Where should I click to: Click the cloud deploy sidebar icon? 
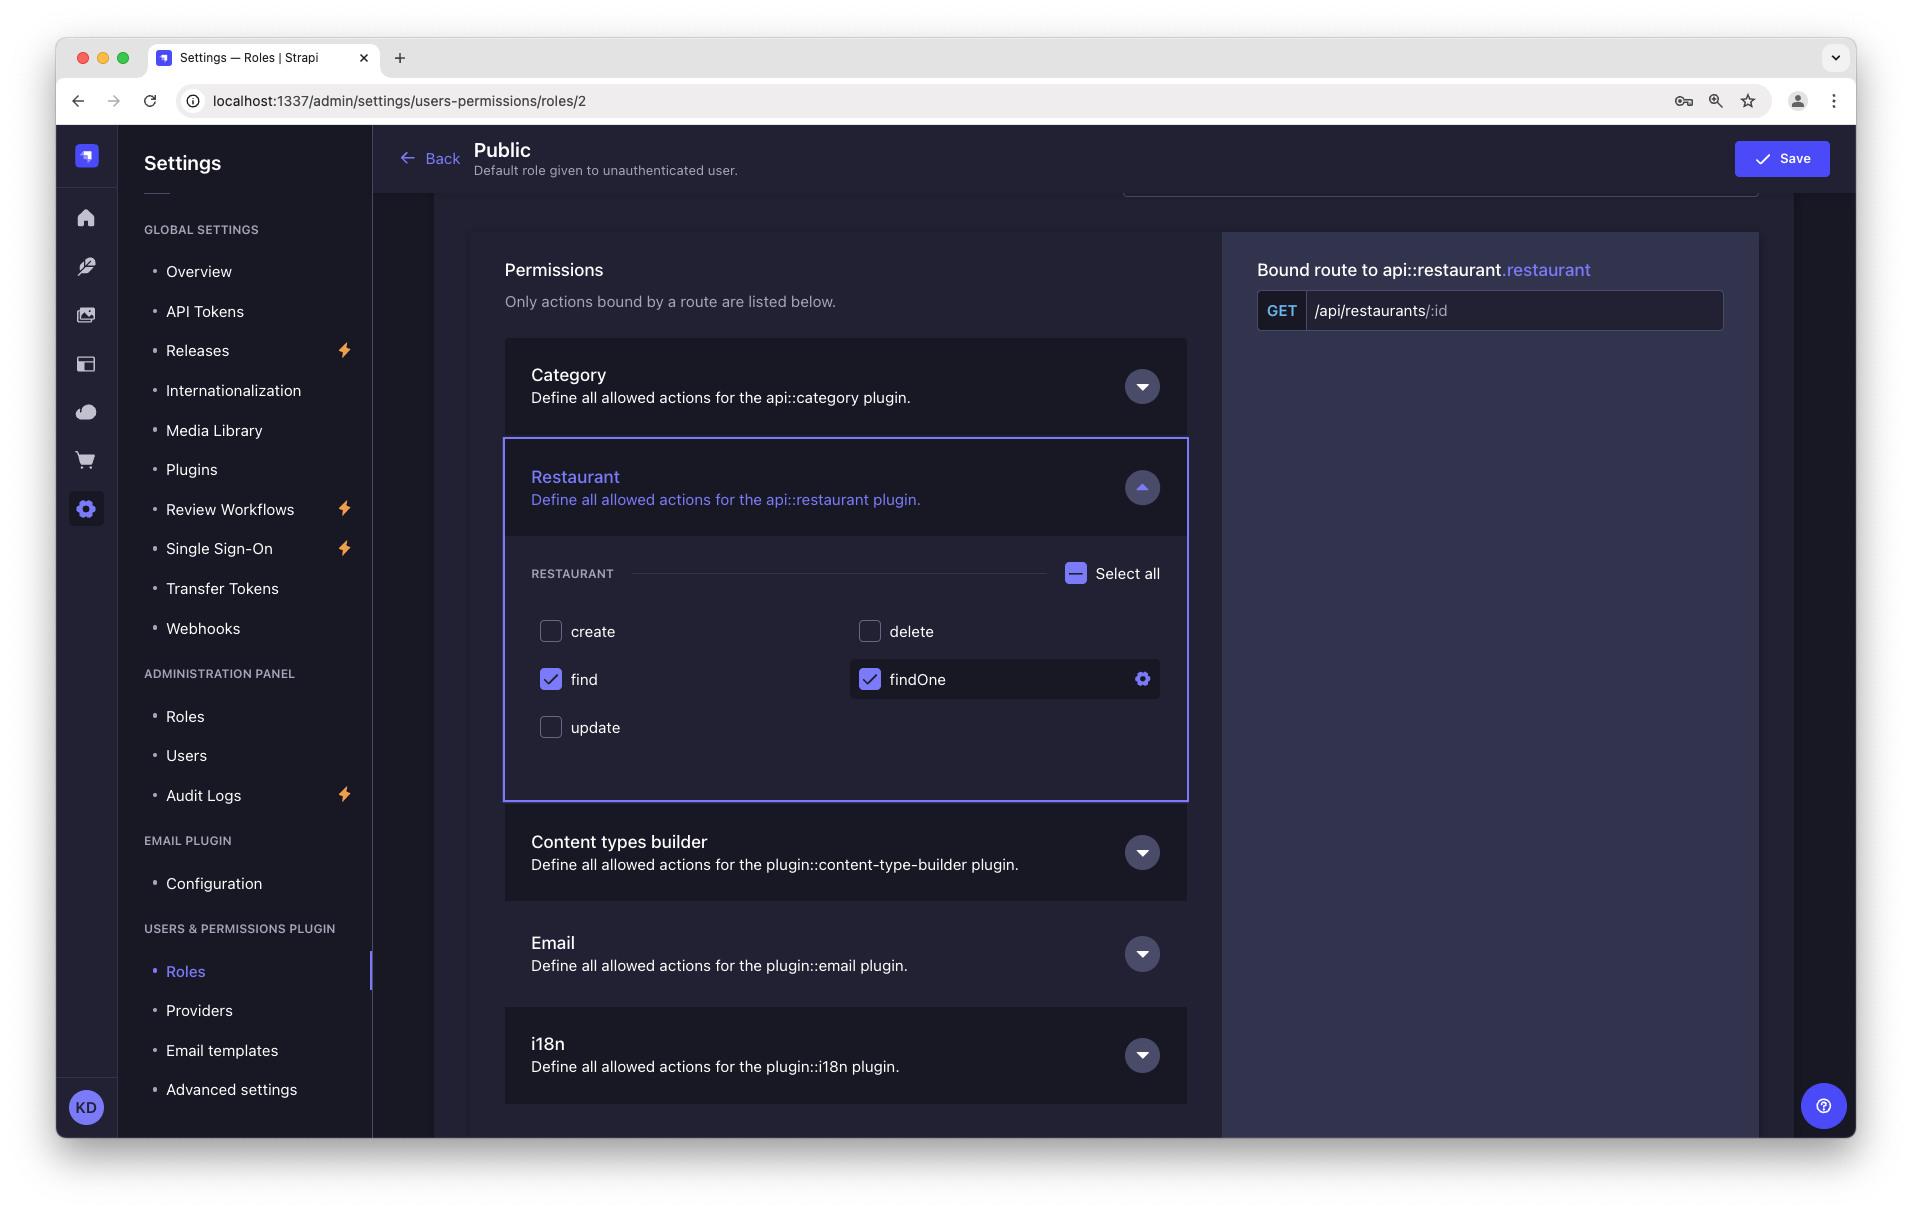(86, 412)
